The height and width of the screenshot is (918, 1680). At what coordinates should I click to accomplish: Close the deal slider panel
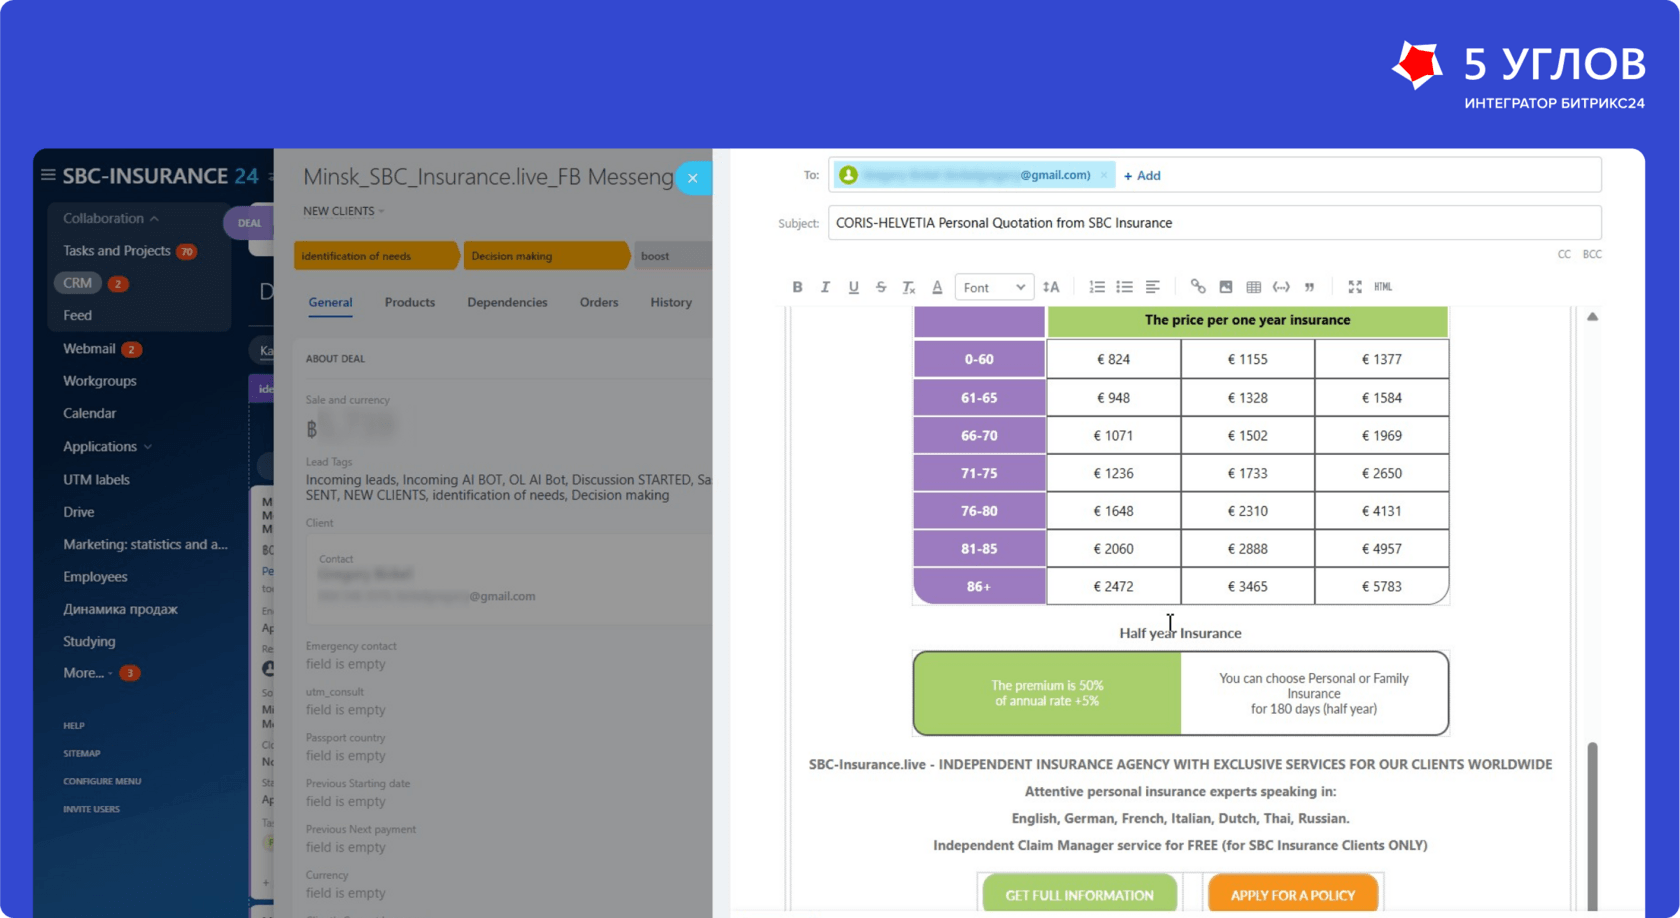(693, 178)
